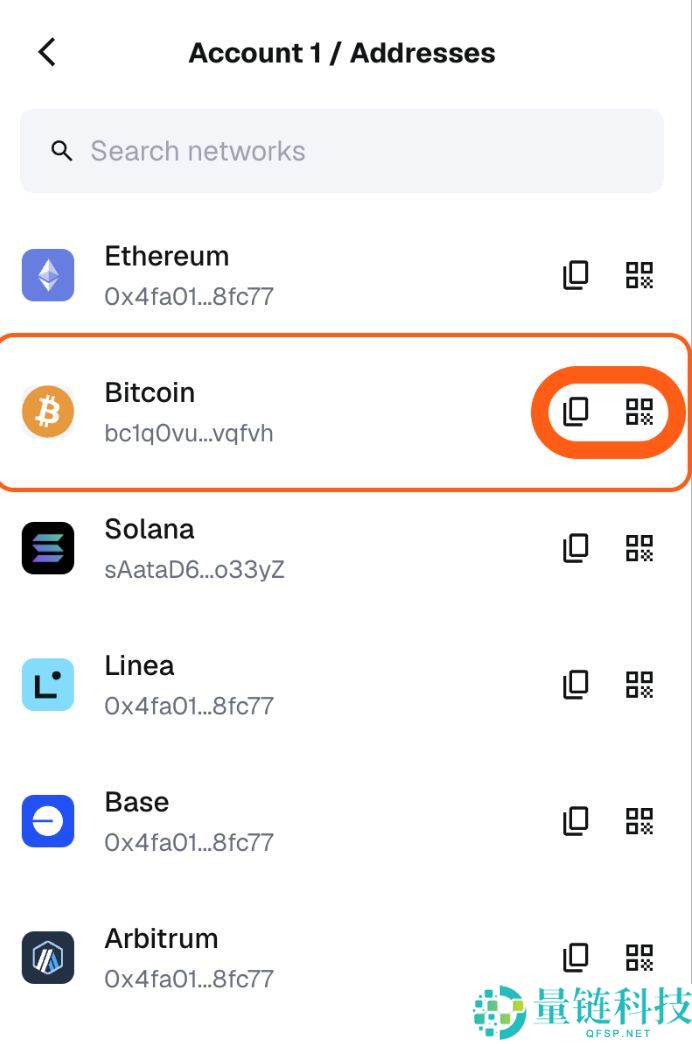Copy the Arbitrum address

[575, 957]
